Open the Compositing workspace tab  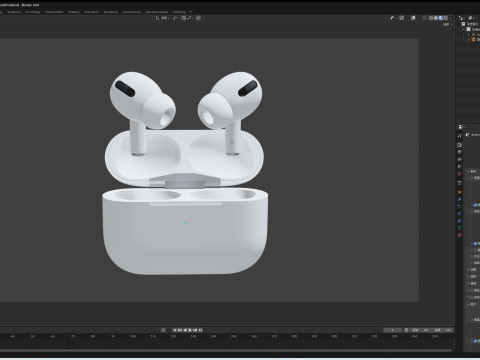pyautogui.click(x=132, y=12)
